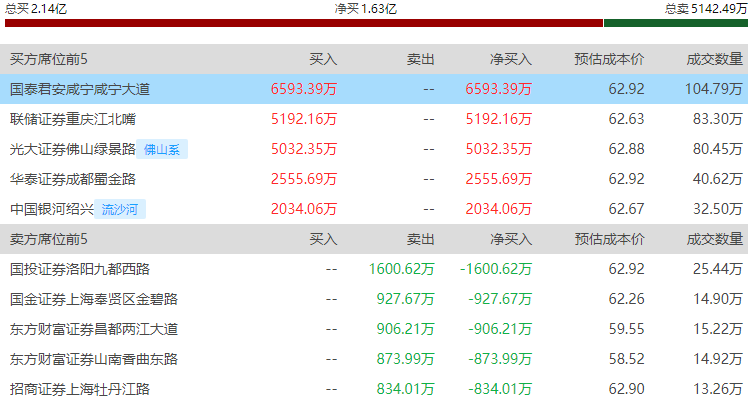Screen dimensions: 748x398
Task: Click 卖出 header in seller table
Action: [x=420, y=239]
